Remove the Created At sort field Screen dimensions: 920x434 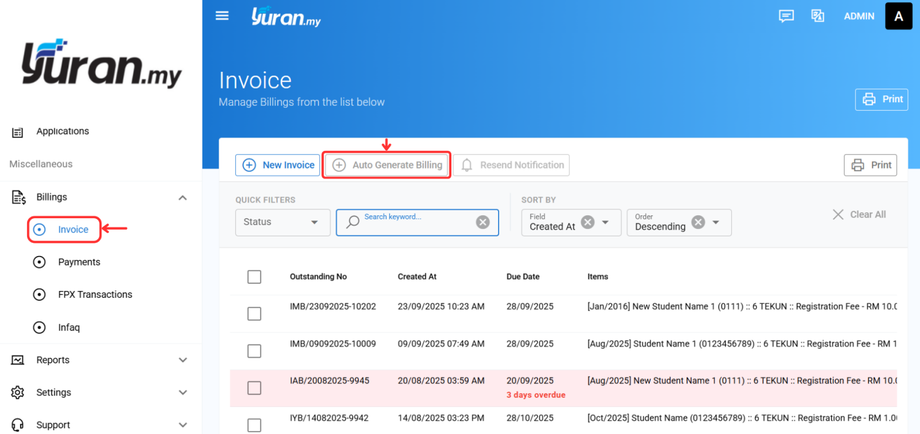click(588, 222)
